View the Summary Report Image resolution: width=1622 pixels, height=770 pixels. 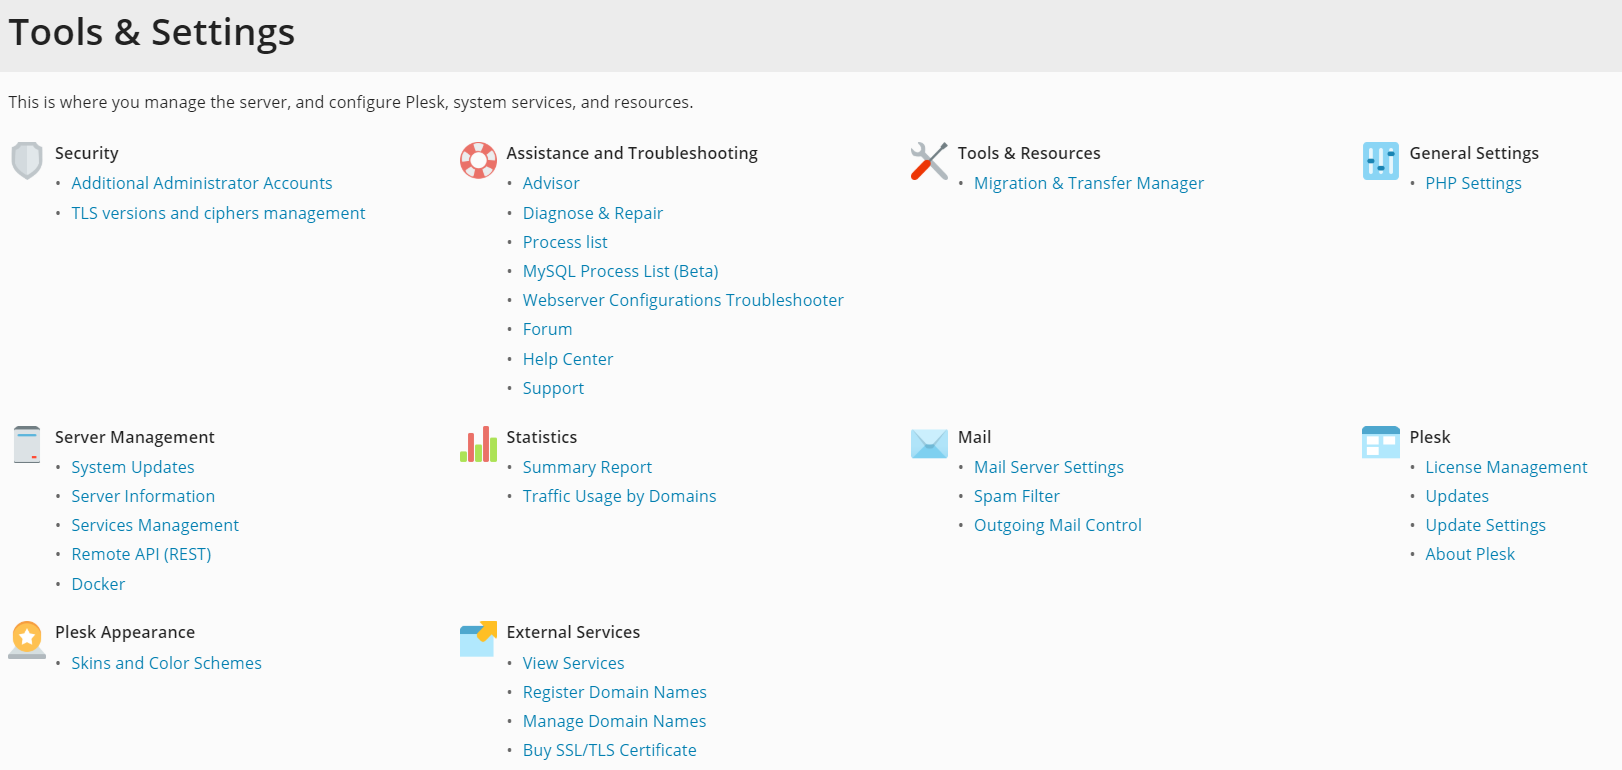(x=587, y=467)
